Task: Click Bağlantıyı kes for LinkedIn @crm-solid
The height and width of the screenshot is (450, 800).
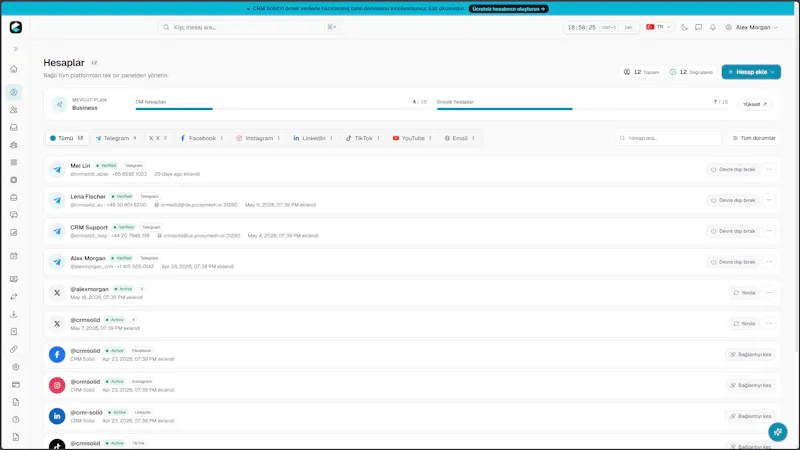Action: [751, 416]
